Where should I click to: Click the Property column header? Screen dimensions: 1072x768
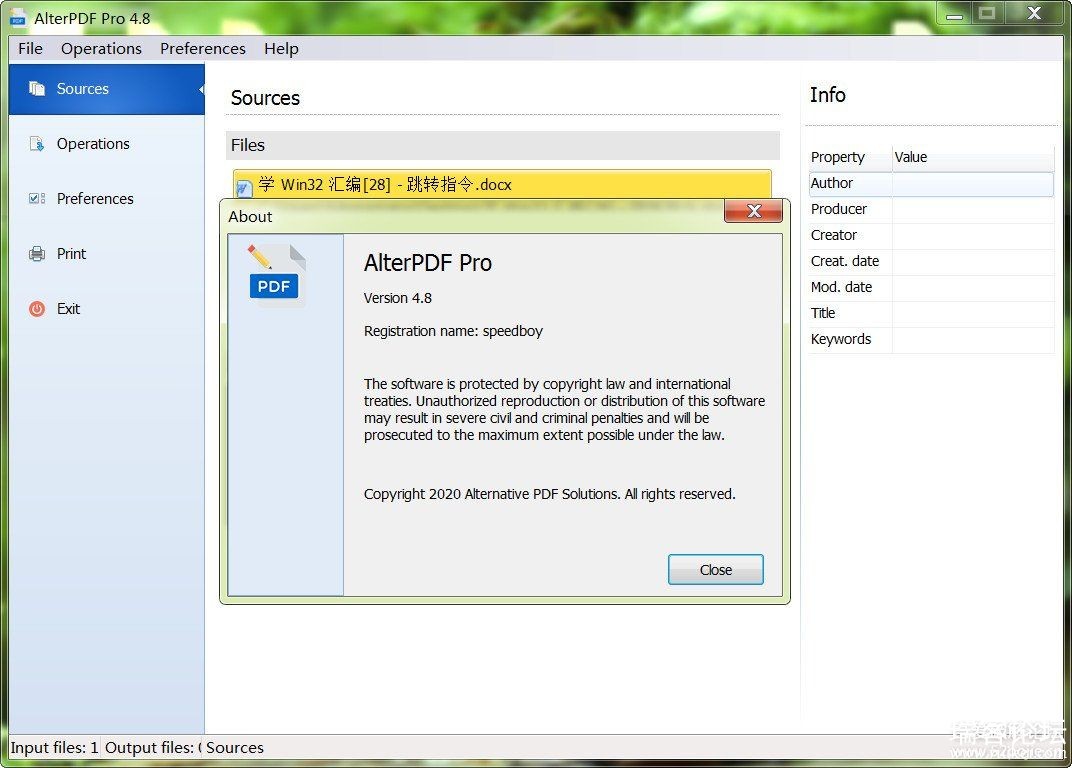850,157
